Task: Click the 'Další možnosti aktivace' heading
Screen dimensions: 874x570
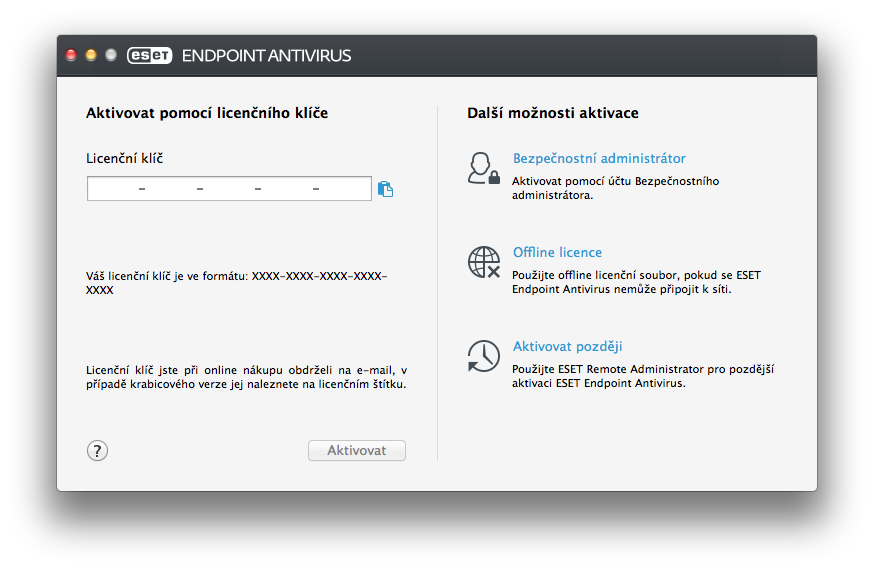Action: (x=553, y=113)
